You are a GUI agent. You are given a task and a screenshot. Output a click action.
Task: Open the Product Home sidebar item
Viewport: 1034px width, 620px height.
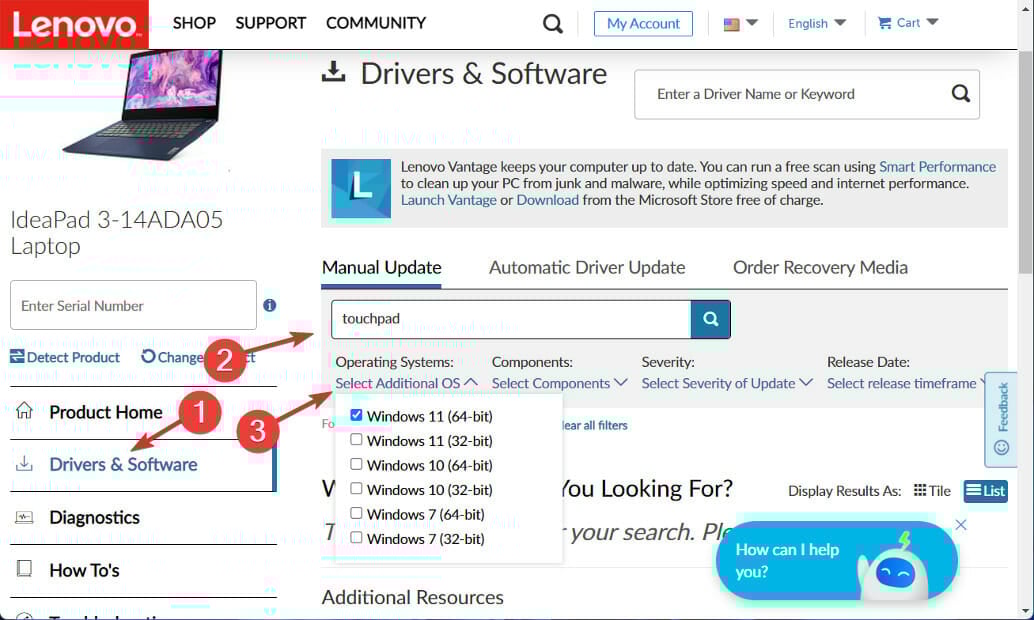pyautogui.click(x=143, y=412)
